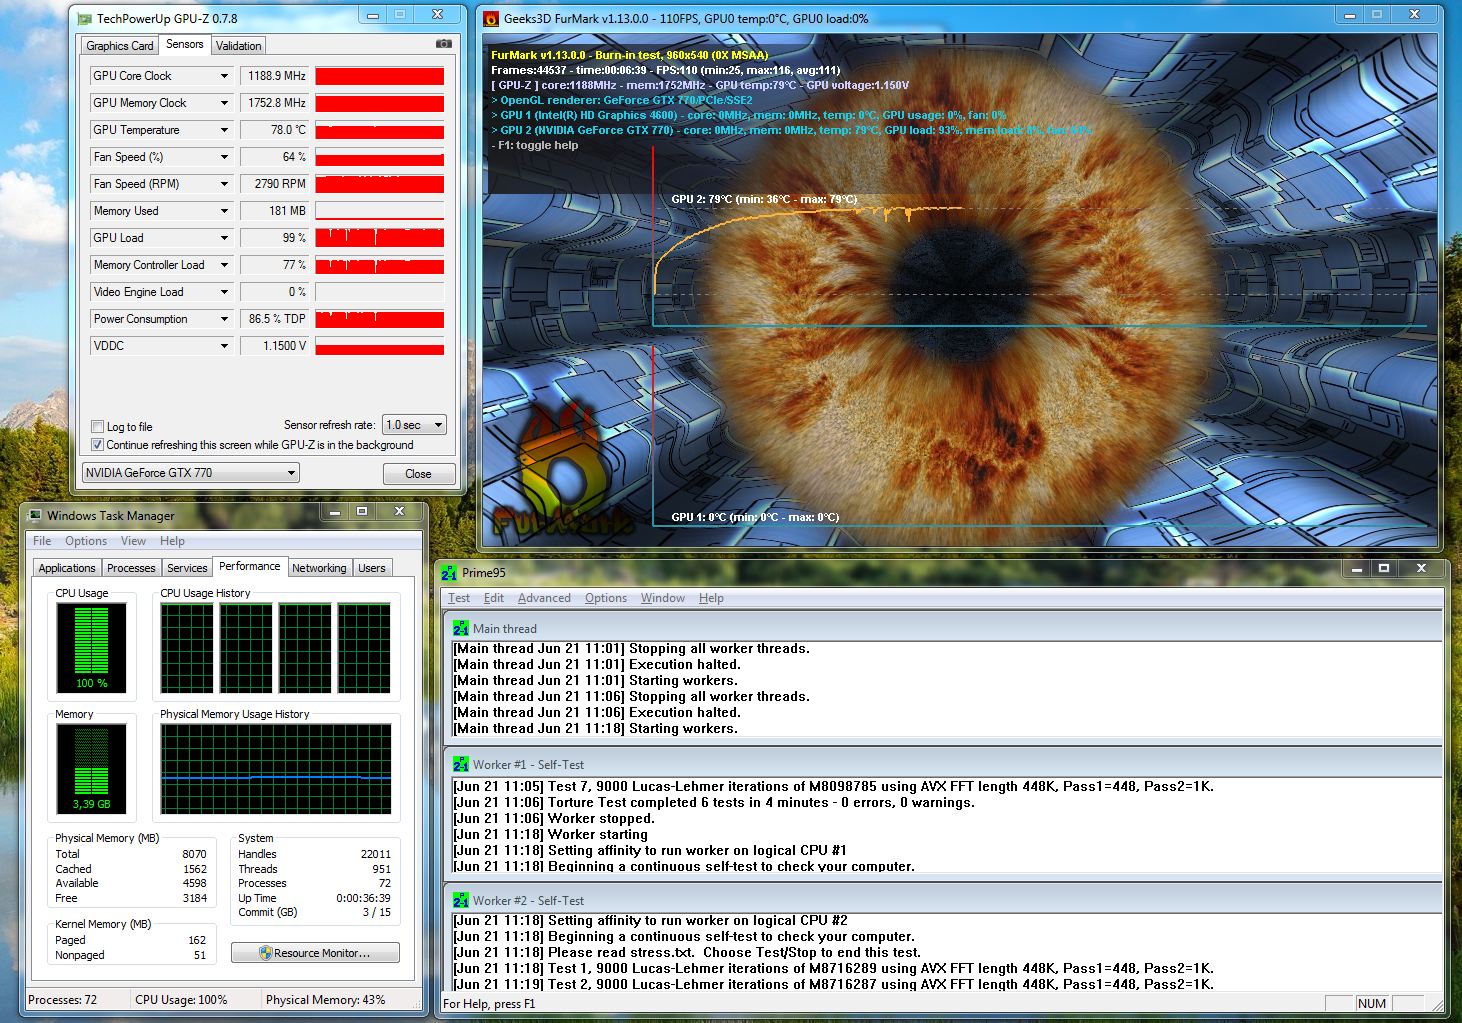Click the Resource Monitor button
Screen dimensions: 1462x1023
click(x=315, y=953)
